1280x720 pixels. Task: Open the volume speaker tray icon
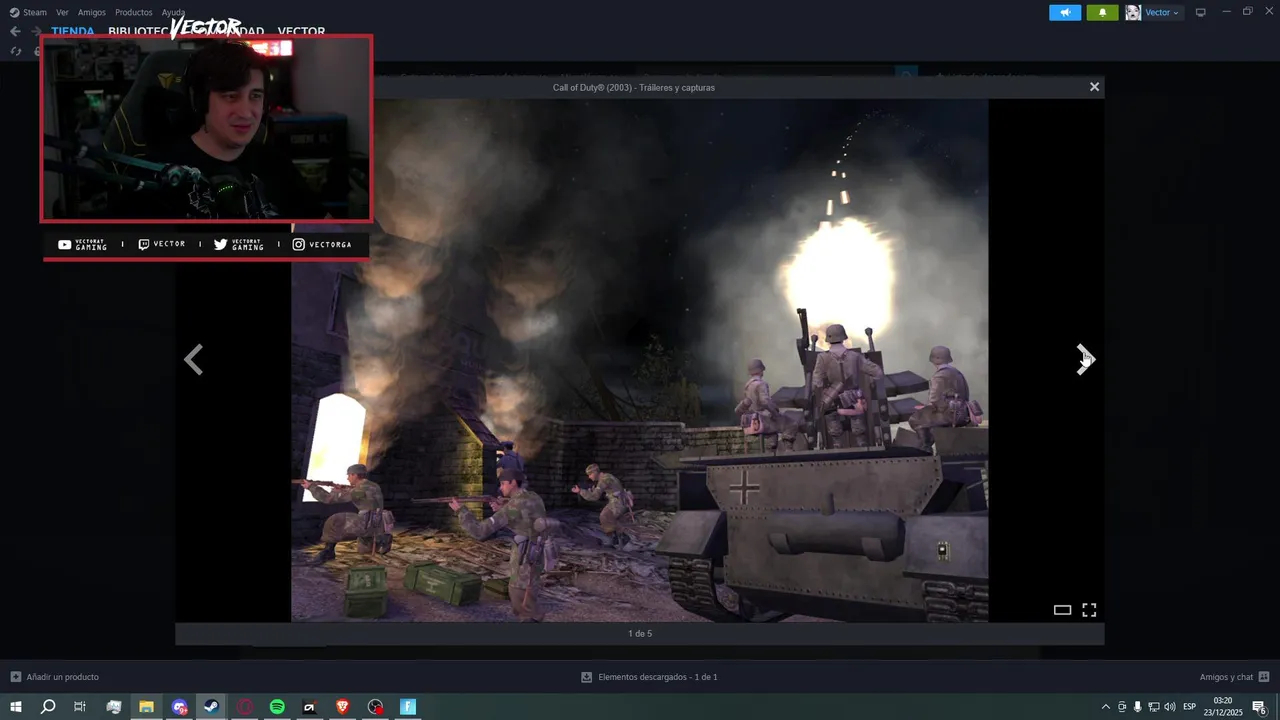(x=1169, y=707)
